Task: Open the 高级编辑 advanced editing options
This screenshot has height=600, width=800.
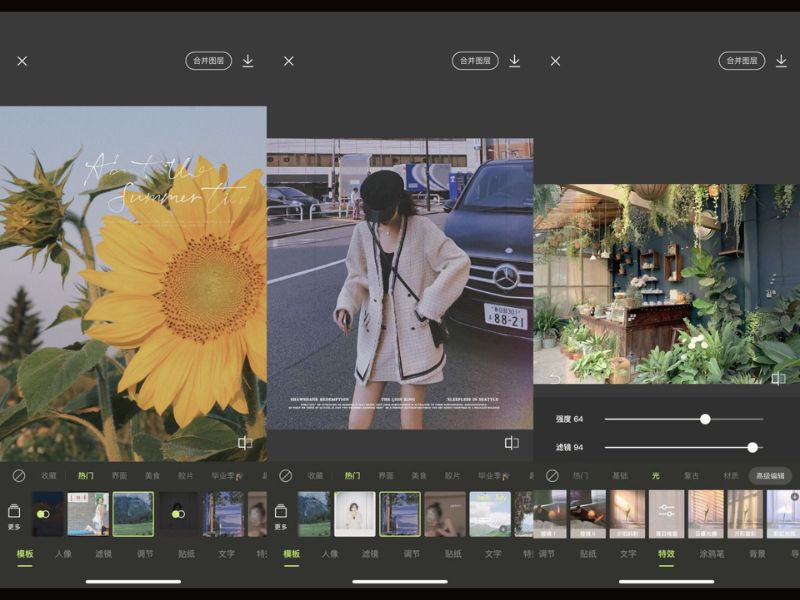Action: point(771,476)
